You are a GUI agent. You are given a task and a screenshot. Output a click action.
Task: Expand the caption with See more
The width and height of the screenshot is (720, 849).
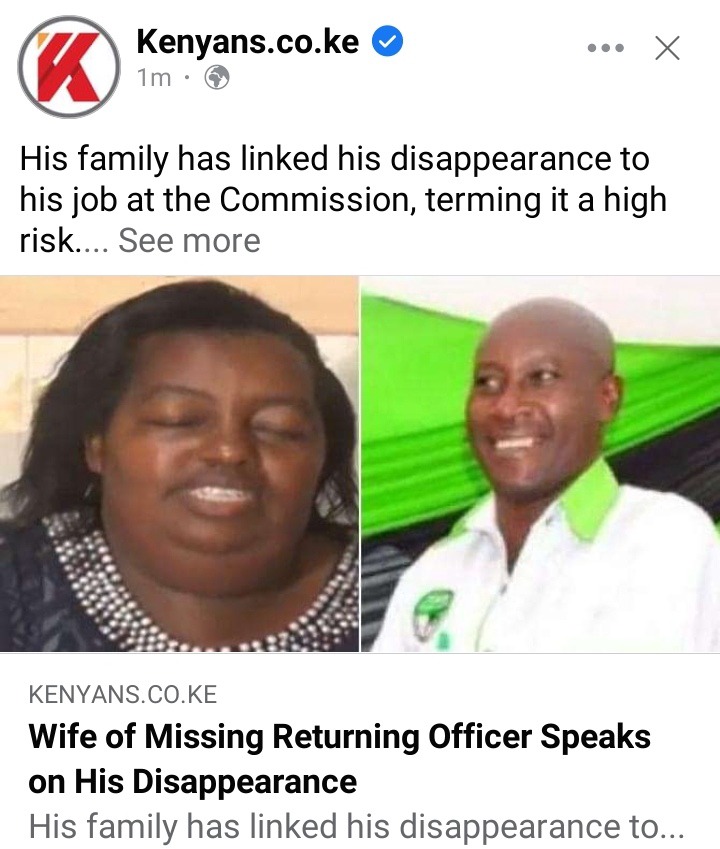point(189,240)
